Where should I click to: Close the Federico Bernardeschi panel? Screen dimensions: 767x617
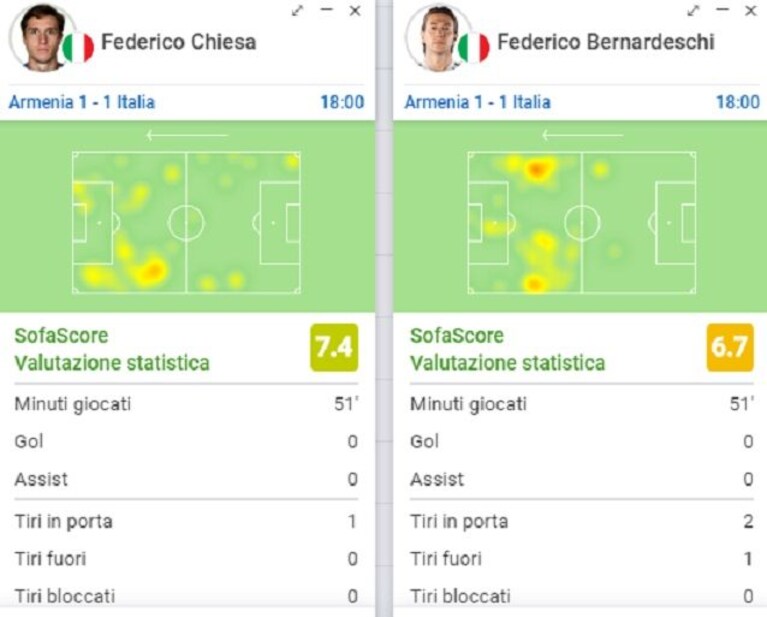(x=751, y=11)
